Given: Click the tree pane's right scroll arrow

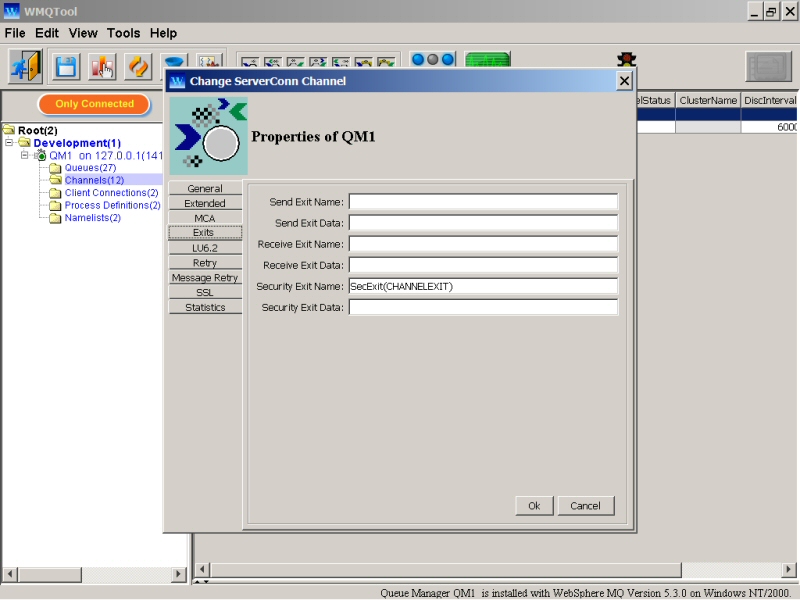Looking at the screenshot, I should [x=178, y=574].
